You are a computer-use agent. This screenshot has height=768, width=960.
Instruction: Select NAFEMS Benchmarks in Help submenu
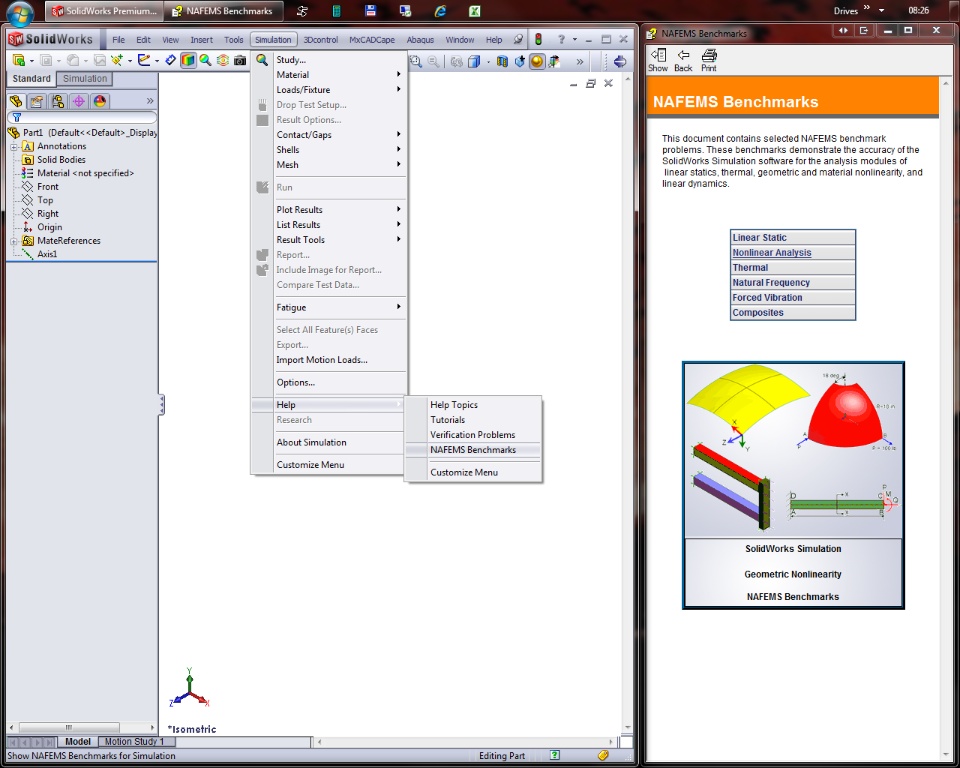tap(473, 450)
